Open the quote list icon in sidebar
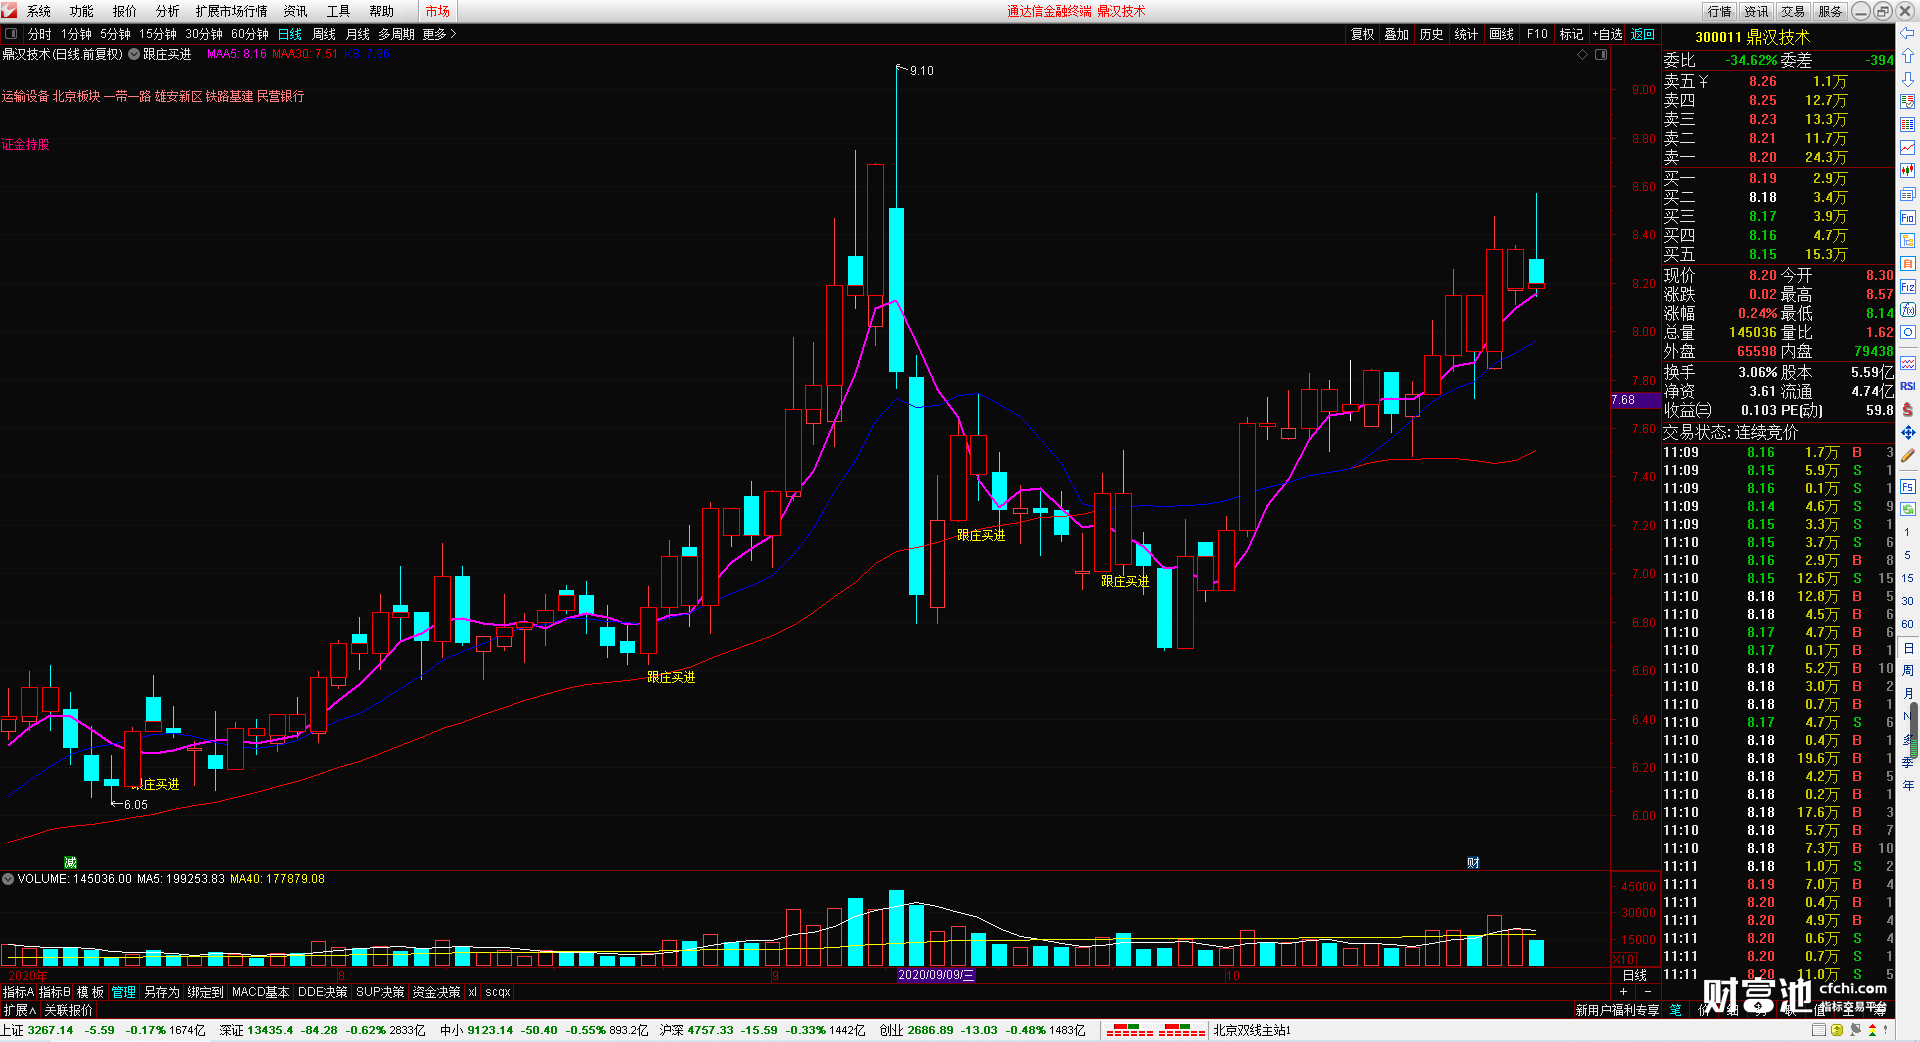The image size is (1920, 1042). 1907,101
